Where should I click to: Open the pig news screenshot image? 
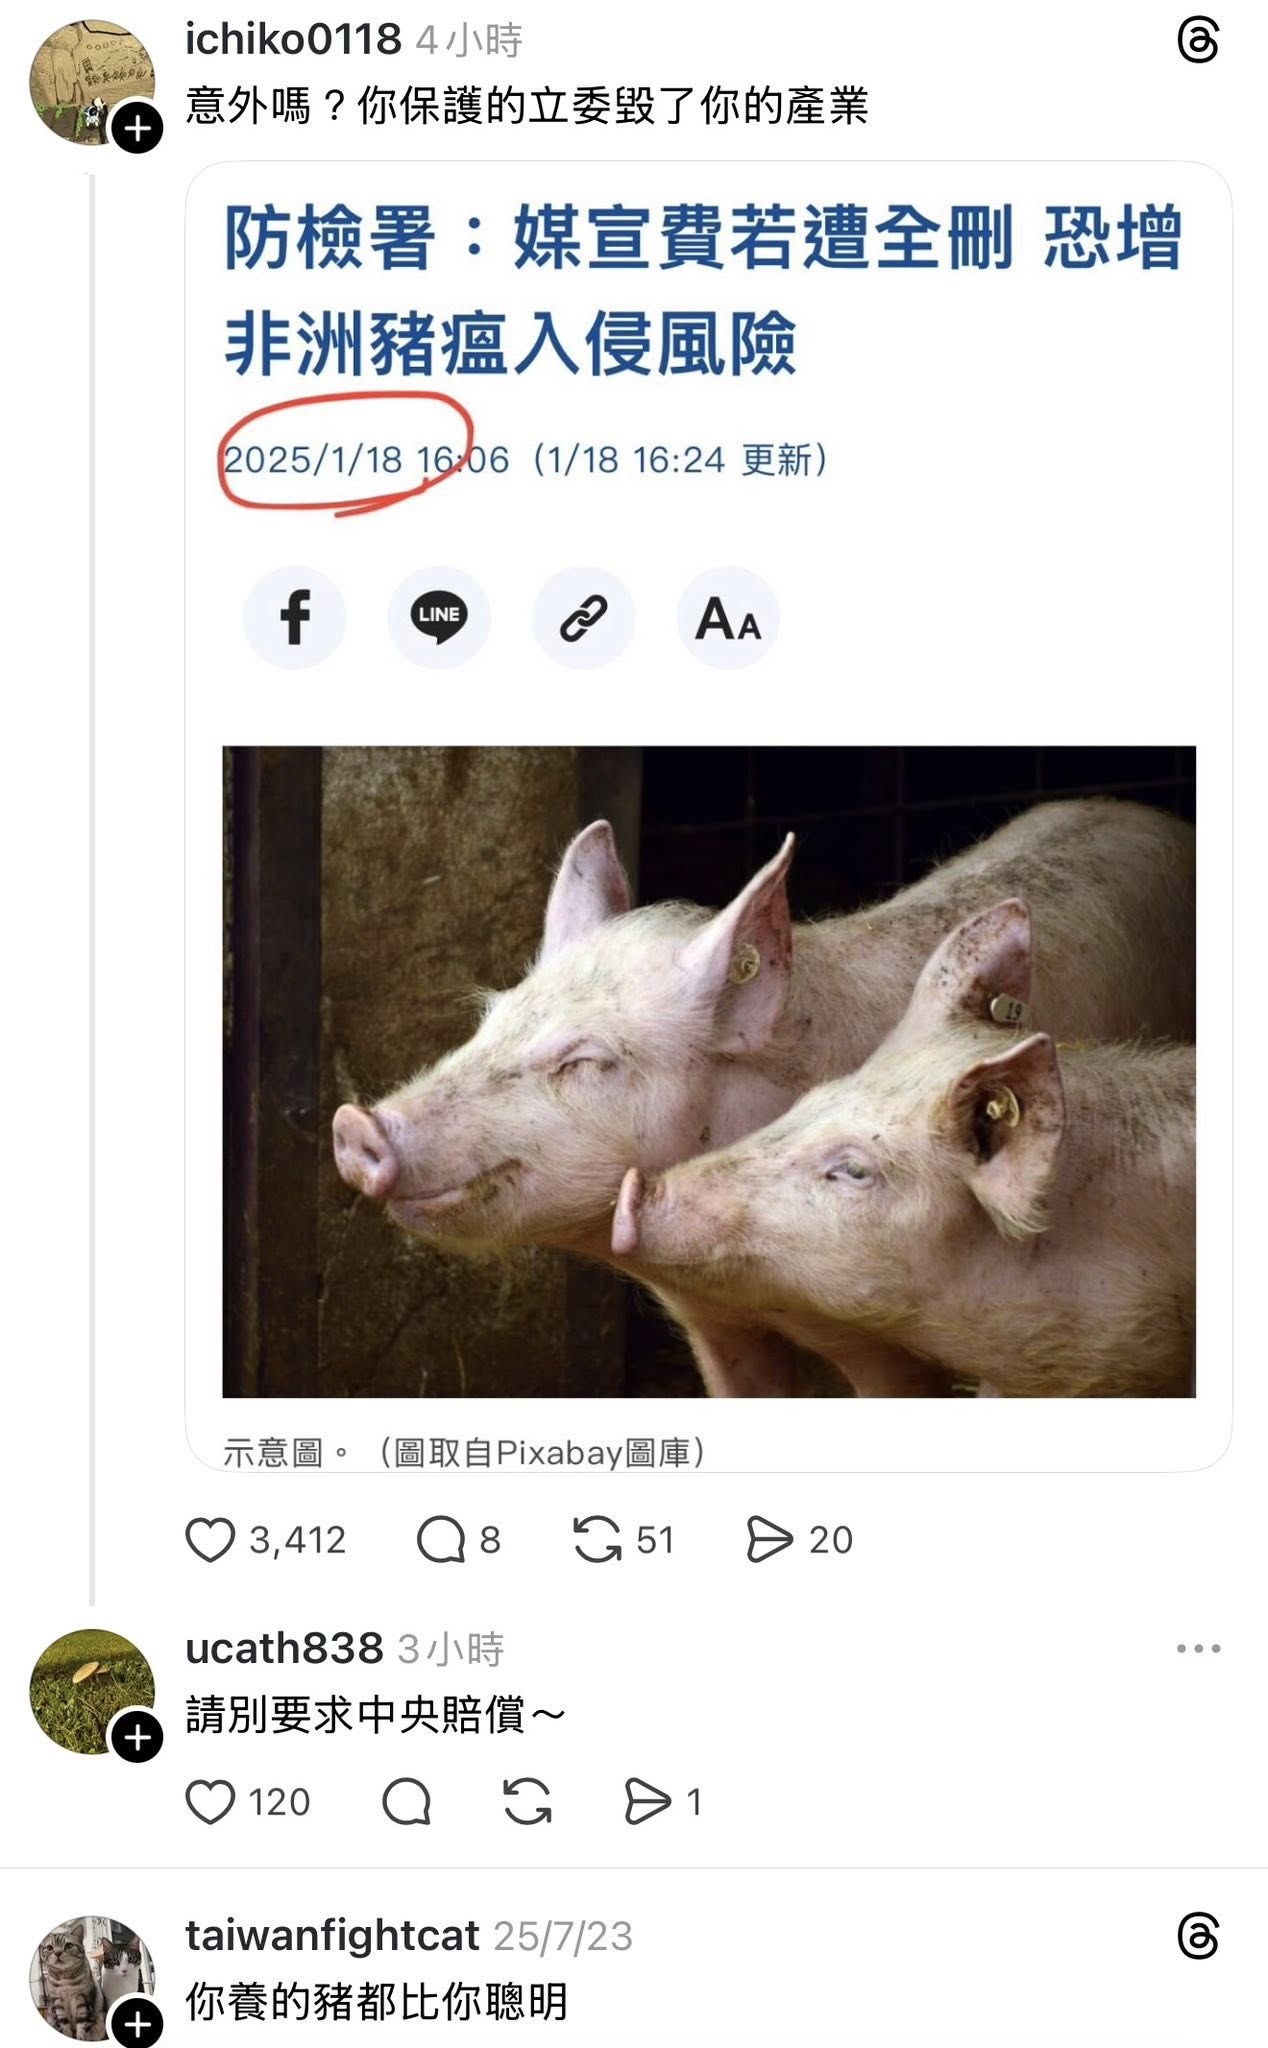pyautogui.click(x=708, y=816)
